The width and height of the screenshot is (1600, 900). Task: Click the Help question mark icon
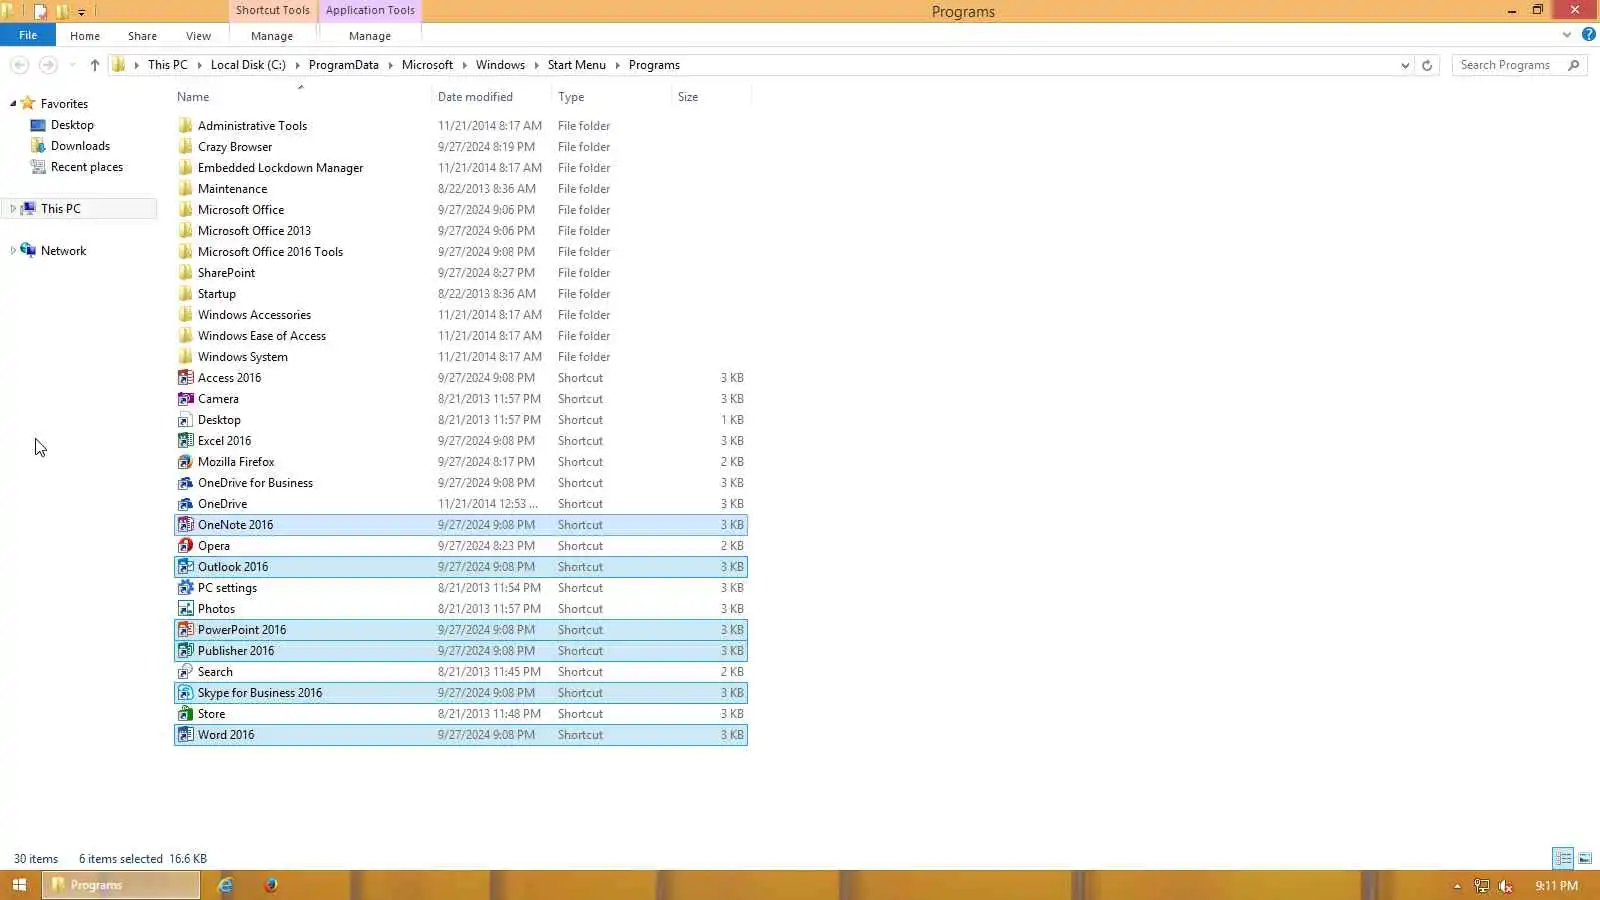click(x=1589, y=35)
